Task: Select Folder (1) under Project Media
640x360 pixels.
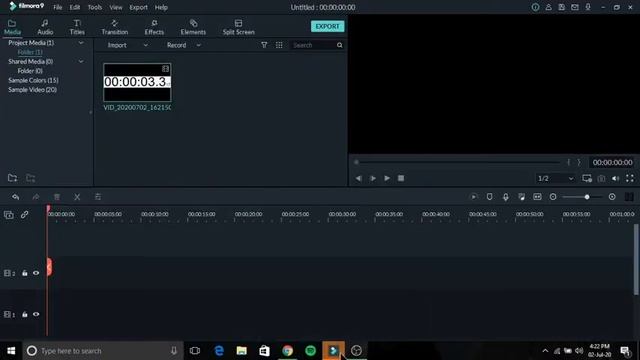Action: (x=30, y=52)
